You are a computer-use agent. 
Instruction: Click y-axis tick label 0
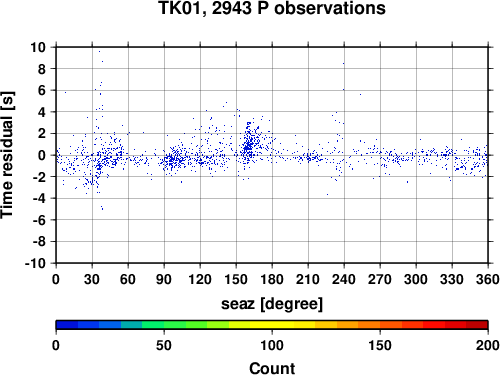pyautogui.click(x=42, y=155)
